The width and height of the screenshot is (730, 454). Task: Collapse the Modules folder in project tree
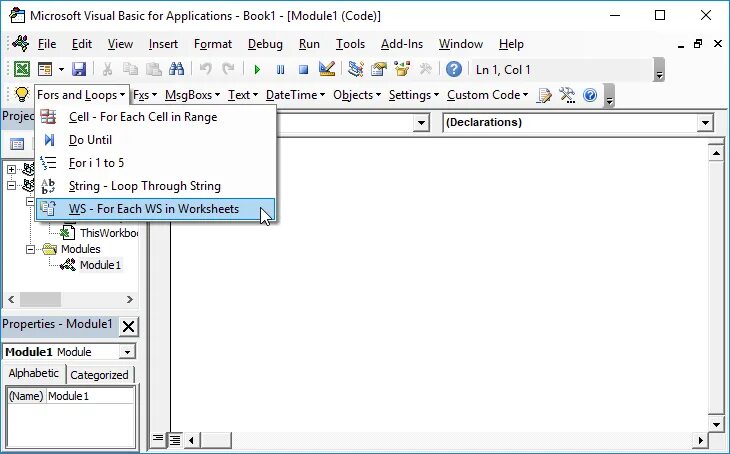click(30, 250)
